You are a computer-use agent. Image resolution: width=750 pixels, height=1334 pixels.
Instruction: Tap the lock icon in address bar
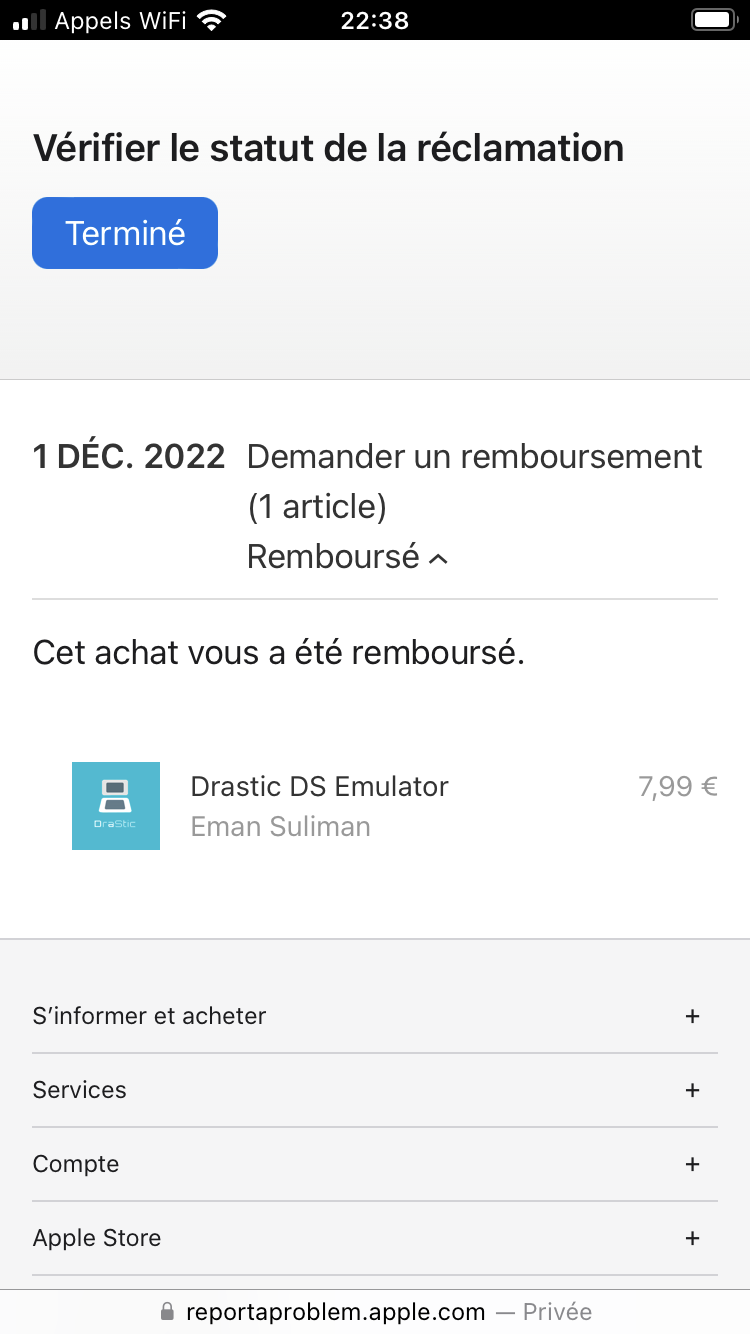pos(167,1312)
